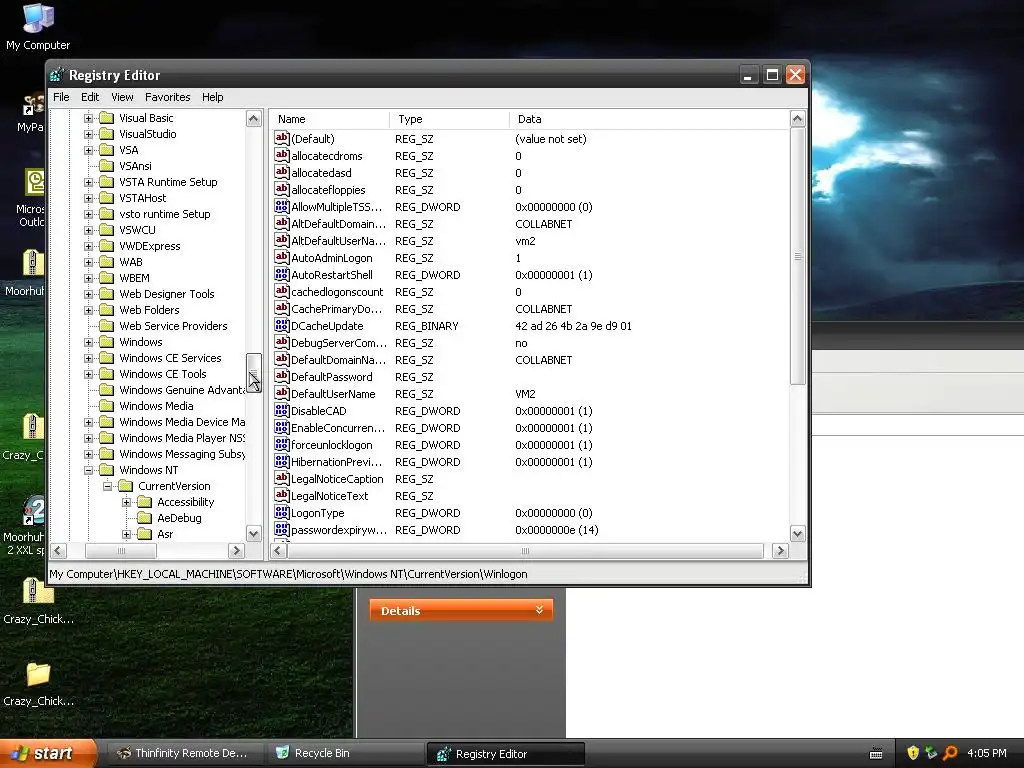Sort values by the Type column header
Viewport: 1024px width, 768px height.
pos(449,119)
